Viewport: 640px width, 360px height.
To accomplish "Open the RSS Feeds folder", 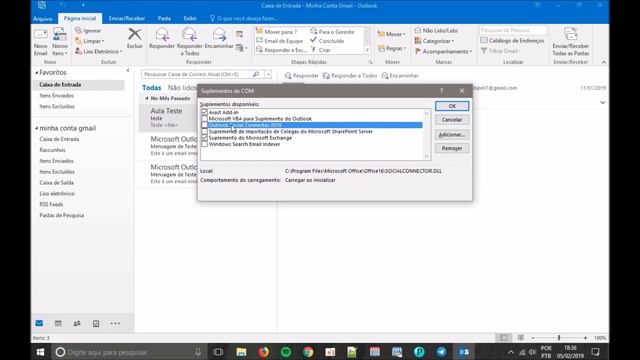I will [51, 204].
